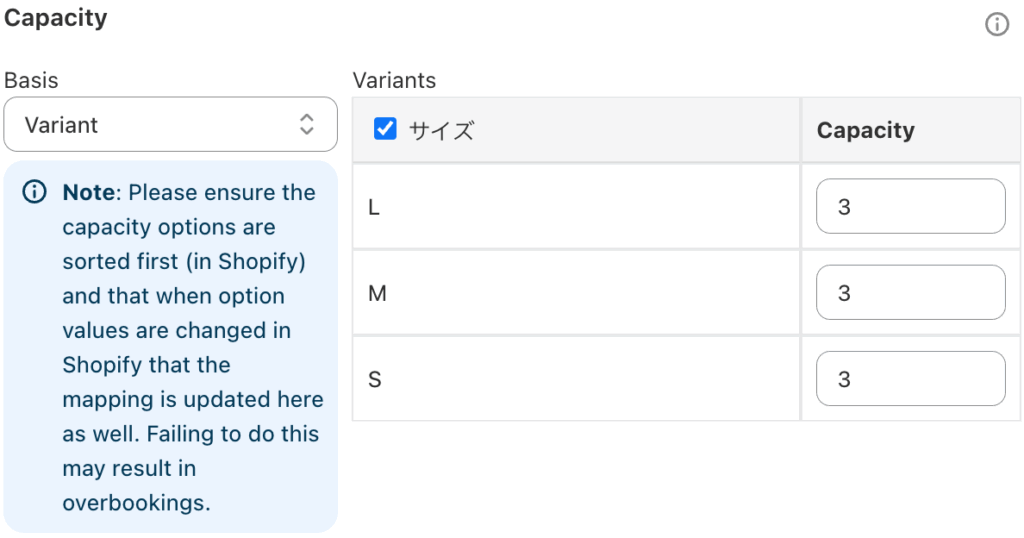This screenshot has height=538, width=1024.
Task: Select the M variant row label
Action: click(x=377, y=293)
